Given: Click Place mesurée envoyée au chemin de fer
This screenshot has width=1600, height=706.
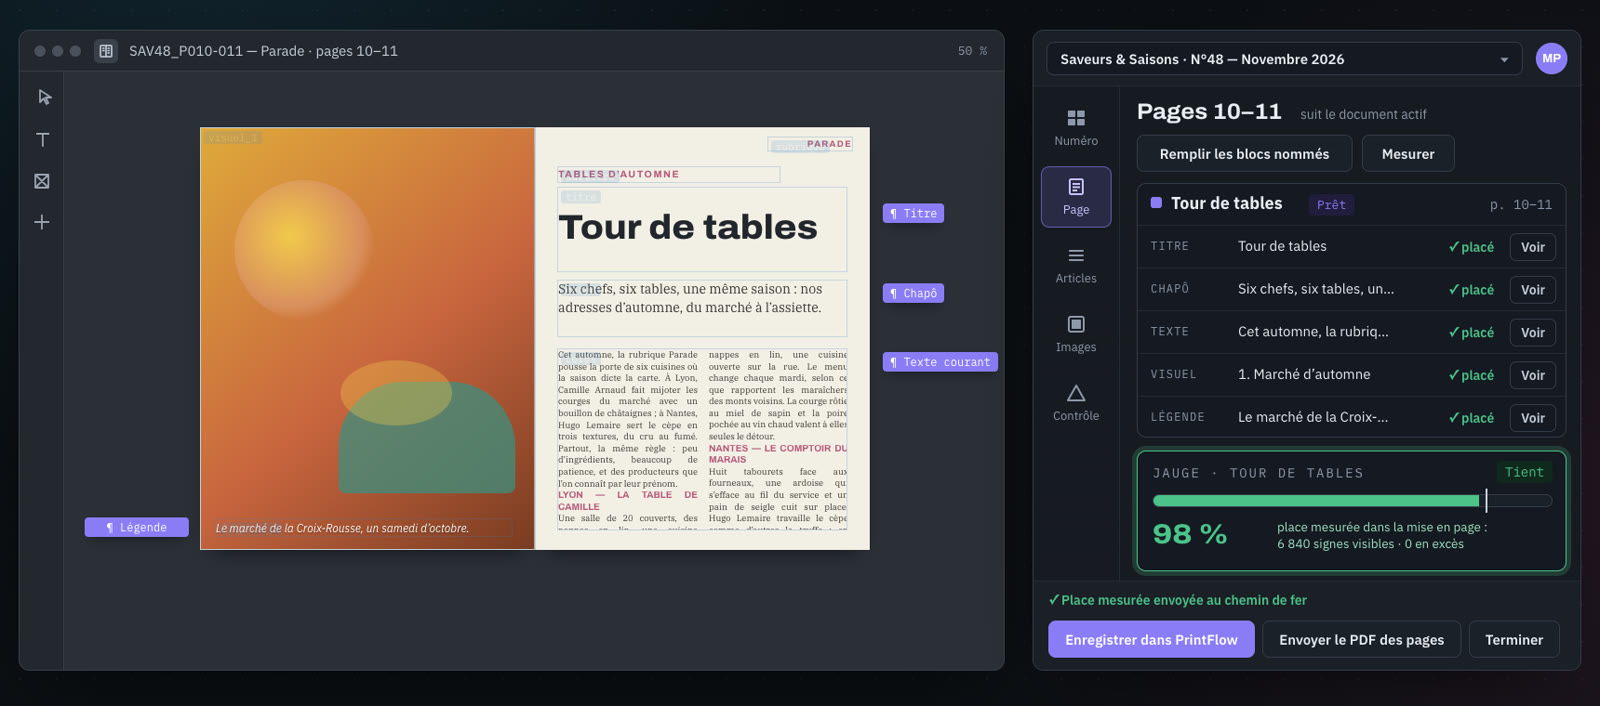Looking at the screenshot, I should tap(1177, 601).
